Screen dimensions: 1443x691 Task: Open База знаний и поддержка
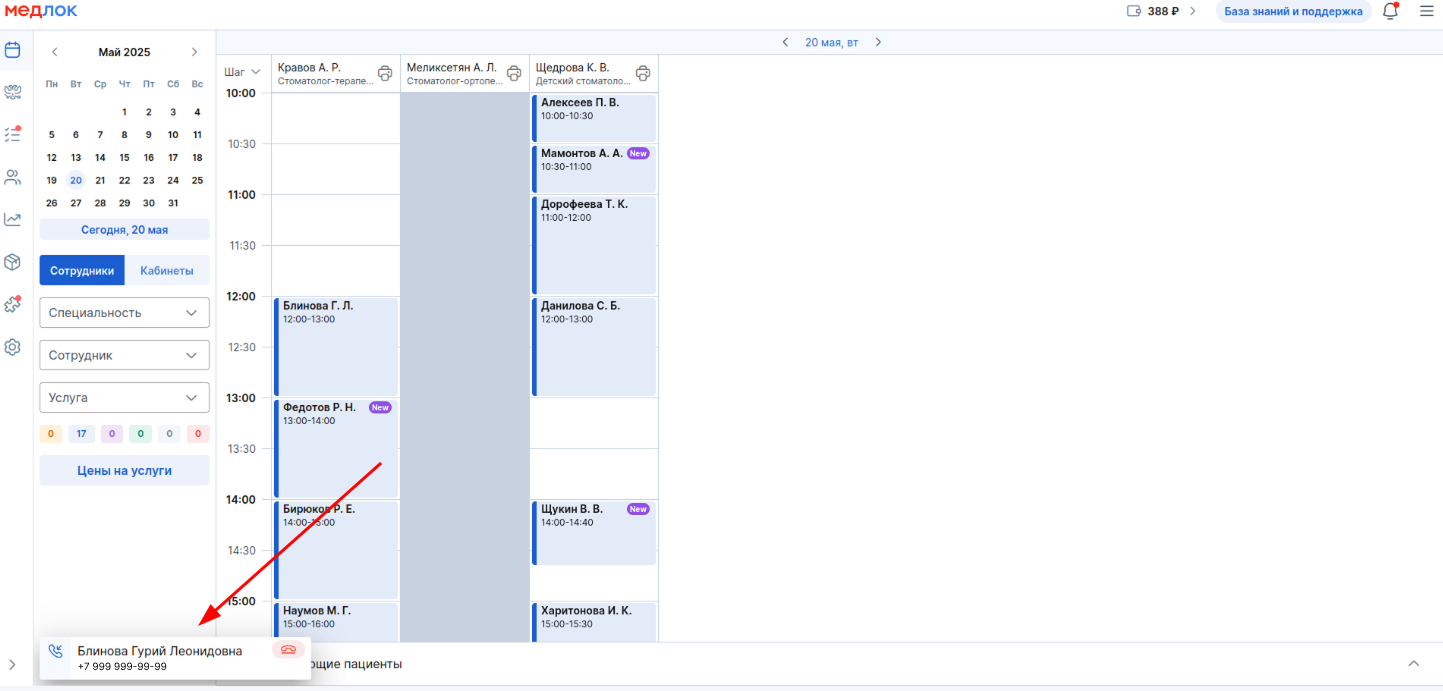point(1294,11)
